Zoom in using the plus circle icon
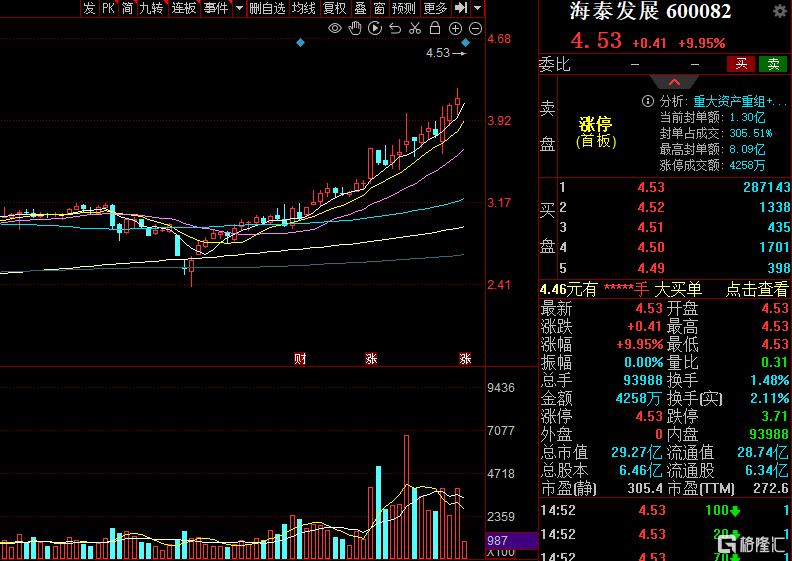The width and height of the screenshot is (792, 561). pos(455,29)
